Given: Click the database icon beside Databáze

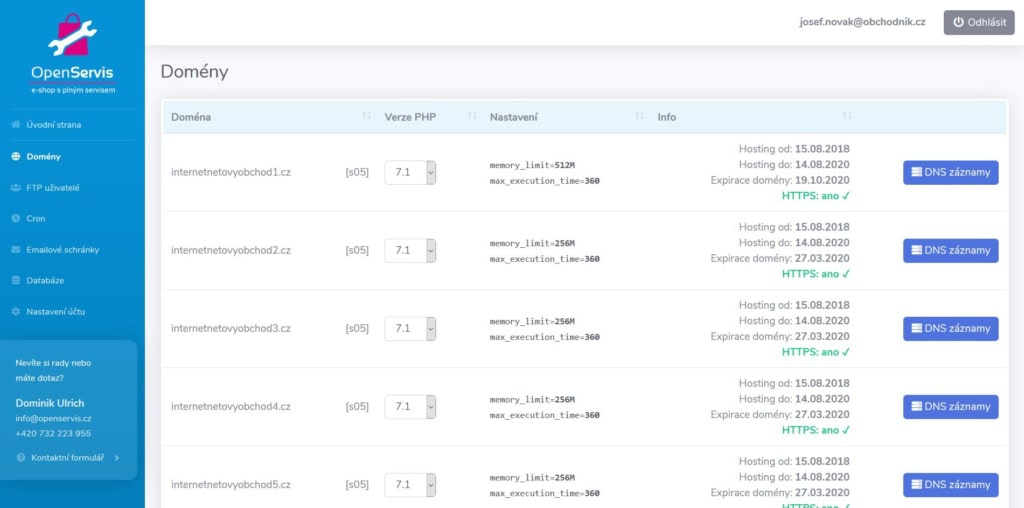Looking at the screenshot, I should click(x=15, y=280).
